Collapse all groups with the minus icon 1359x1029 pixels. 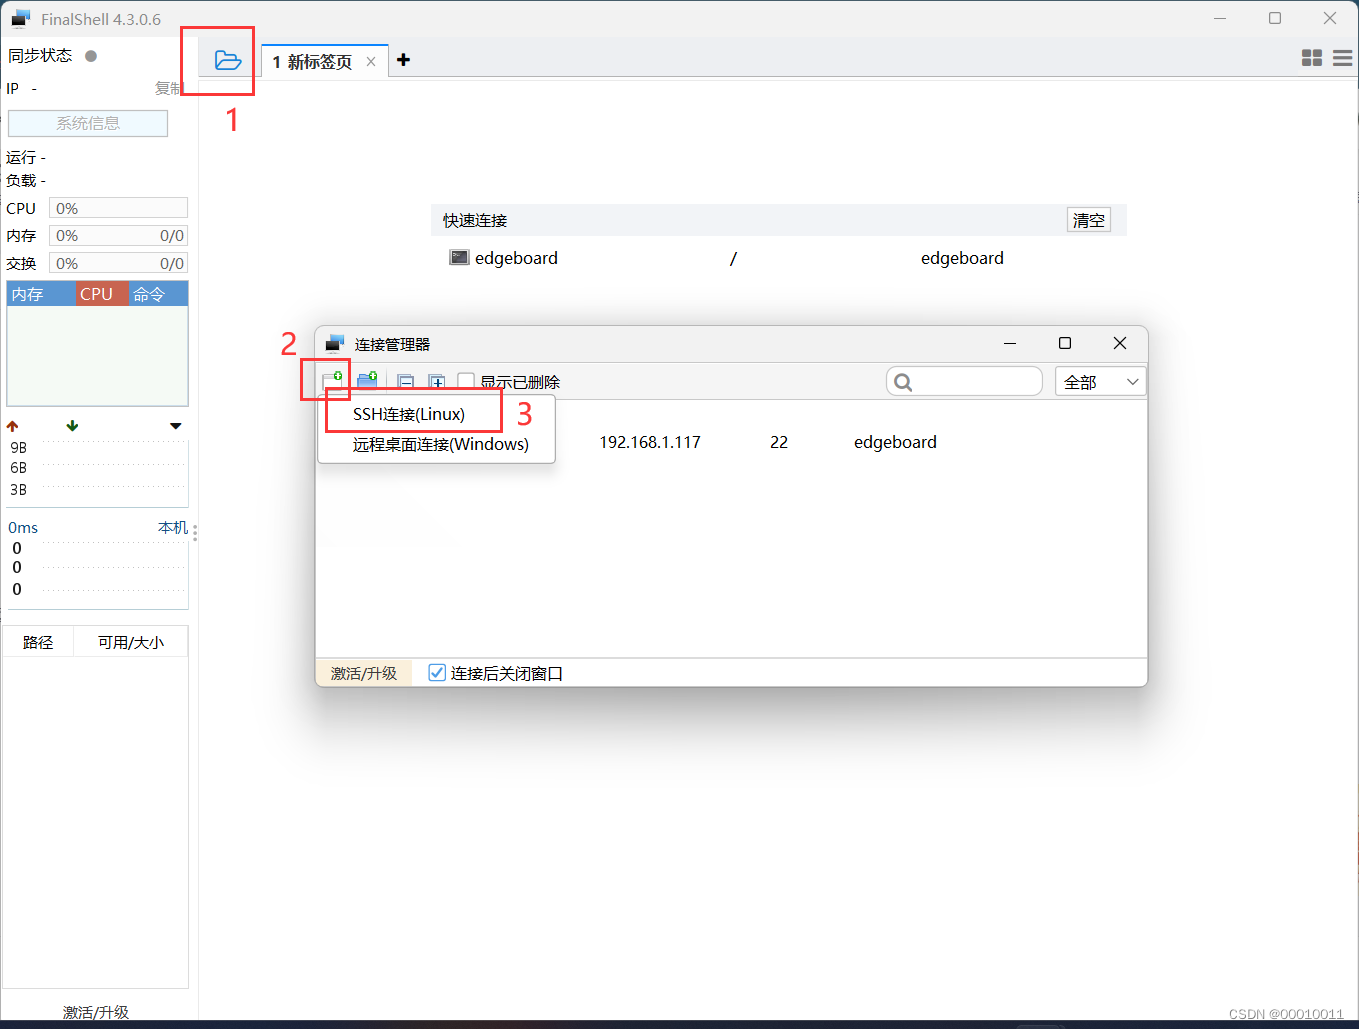pyautogui.click(x=405, y=381)
